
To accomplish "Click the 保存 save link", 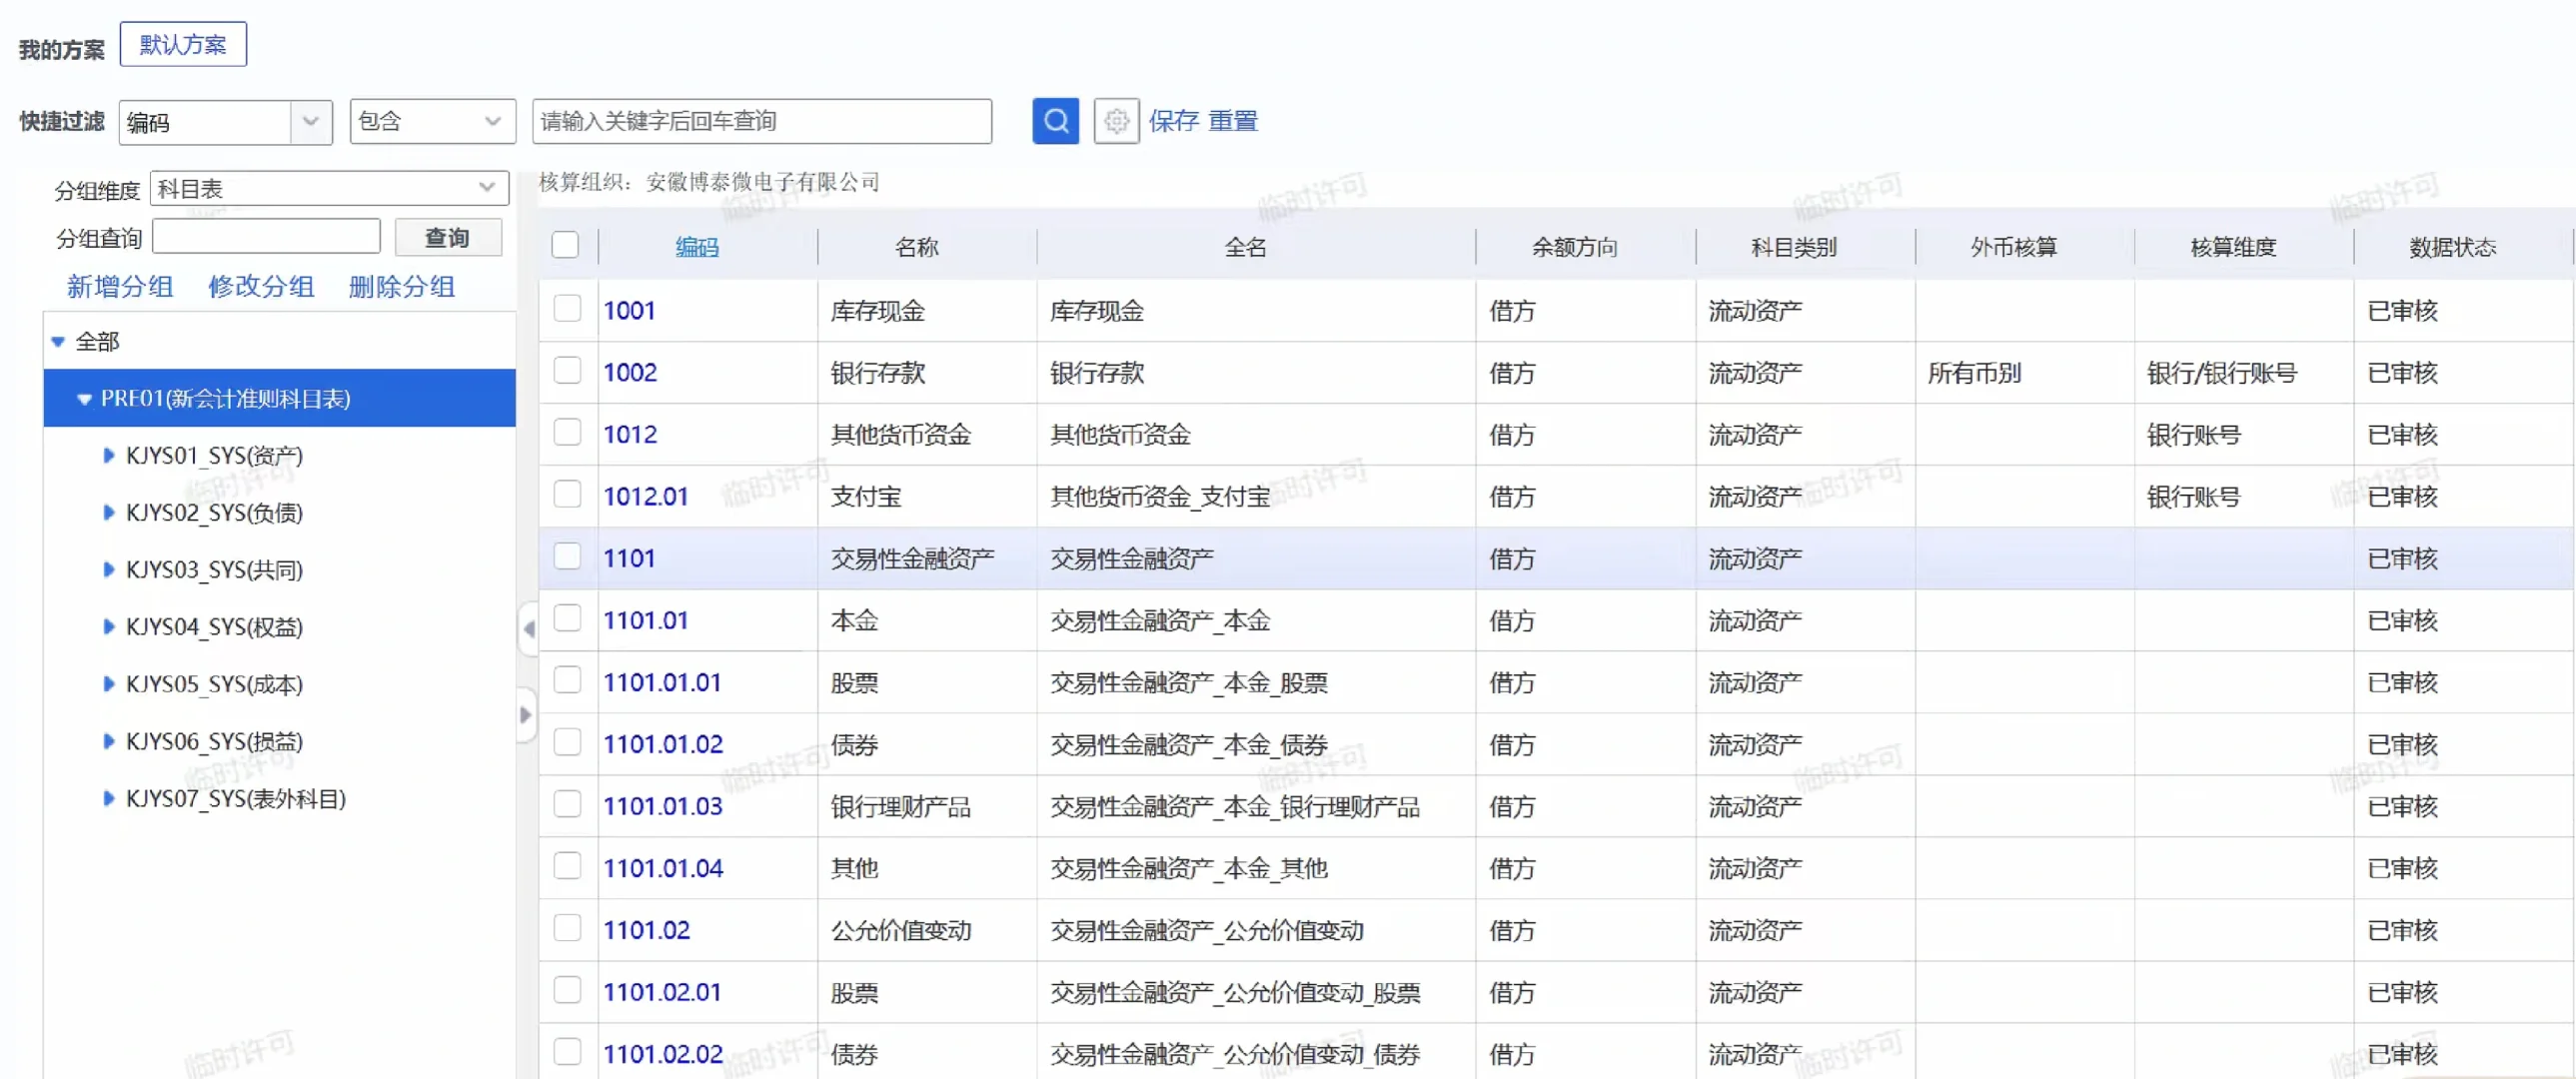I will (1174, 120).
